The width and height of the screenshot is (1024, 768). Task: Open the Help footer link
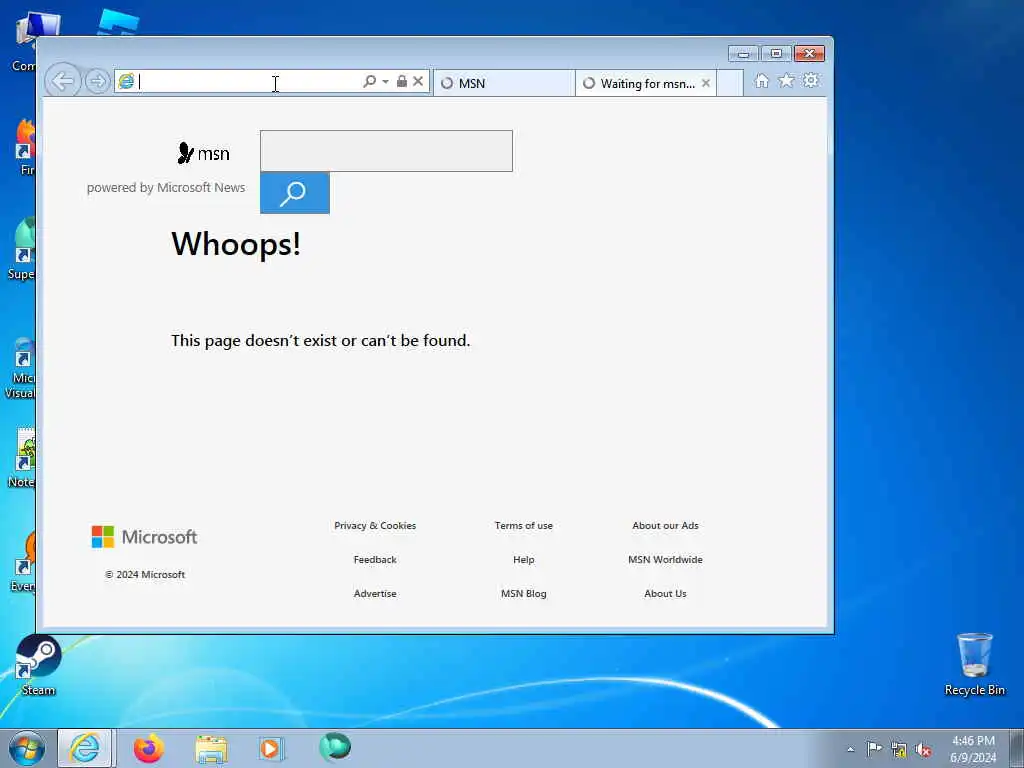(x=524, y=560)
